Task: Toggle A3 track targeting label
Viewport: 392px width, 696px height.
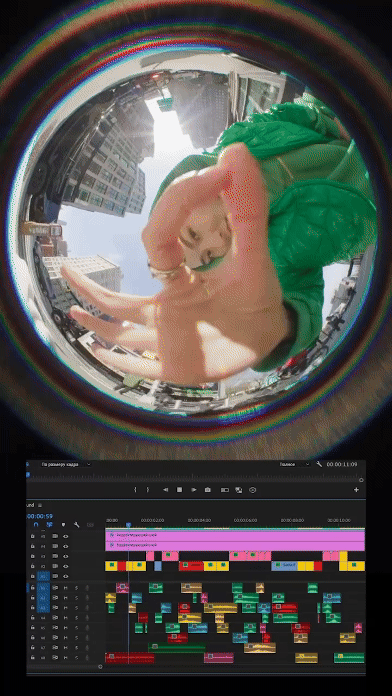Action: (x=44, y=608)
